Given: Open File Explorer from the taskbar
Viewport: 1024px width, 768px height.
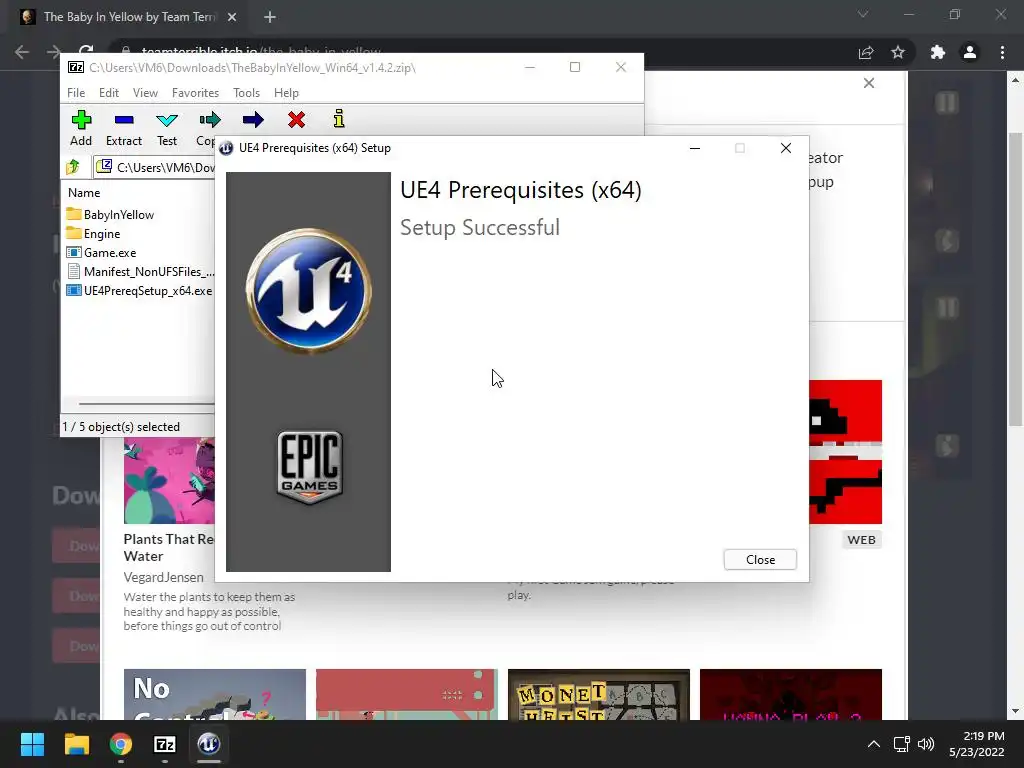Looking at the screenshot, I should coord(76,744).
